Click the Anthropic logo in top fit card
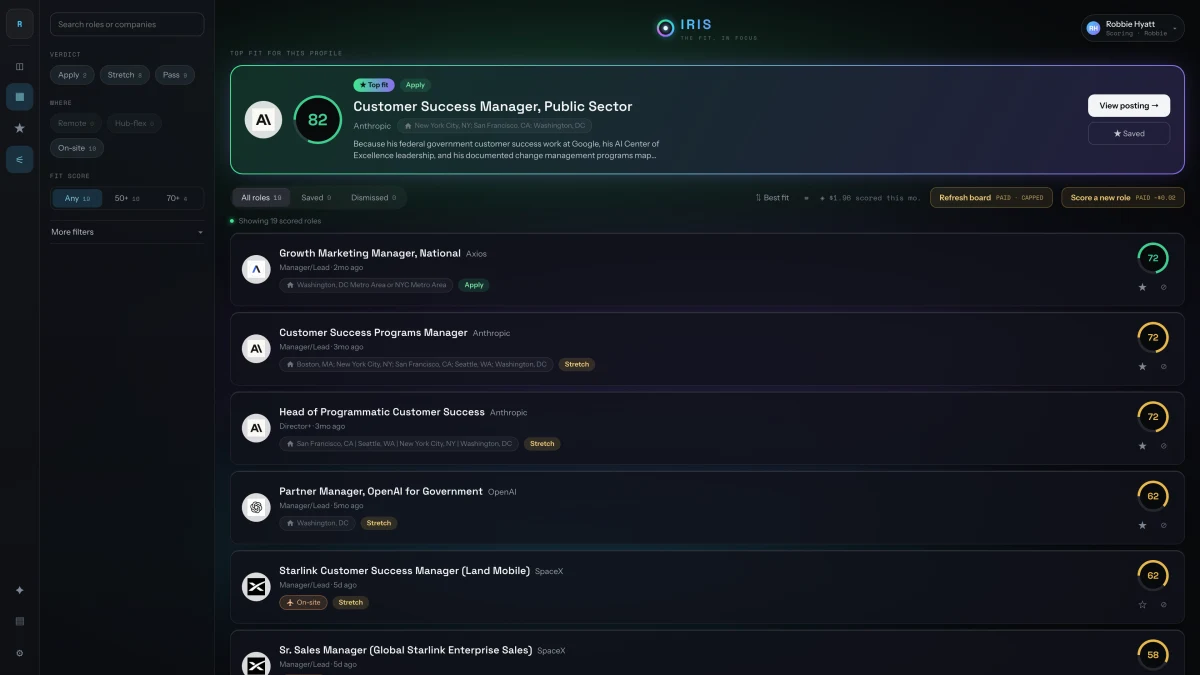The image size is (1200, 675). tap(263, 120)
